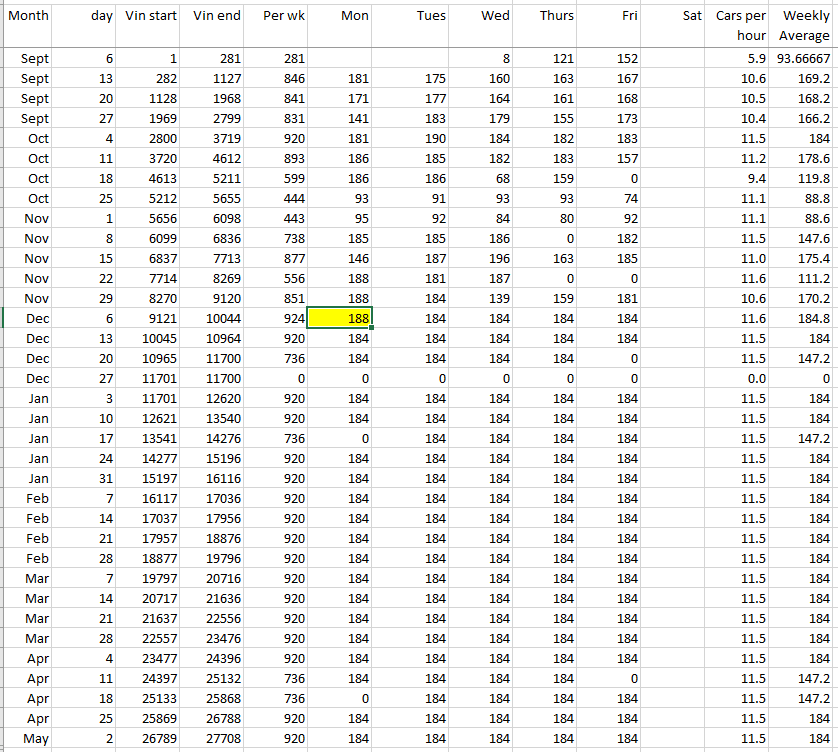
Task: Select the yellow highlighted cell with 188
Action: point(342,318)
